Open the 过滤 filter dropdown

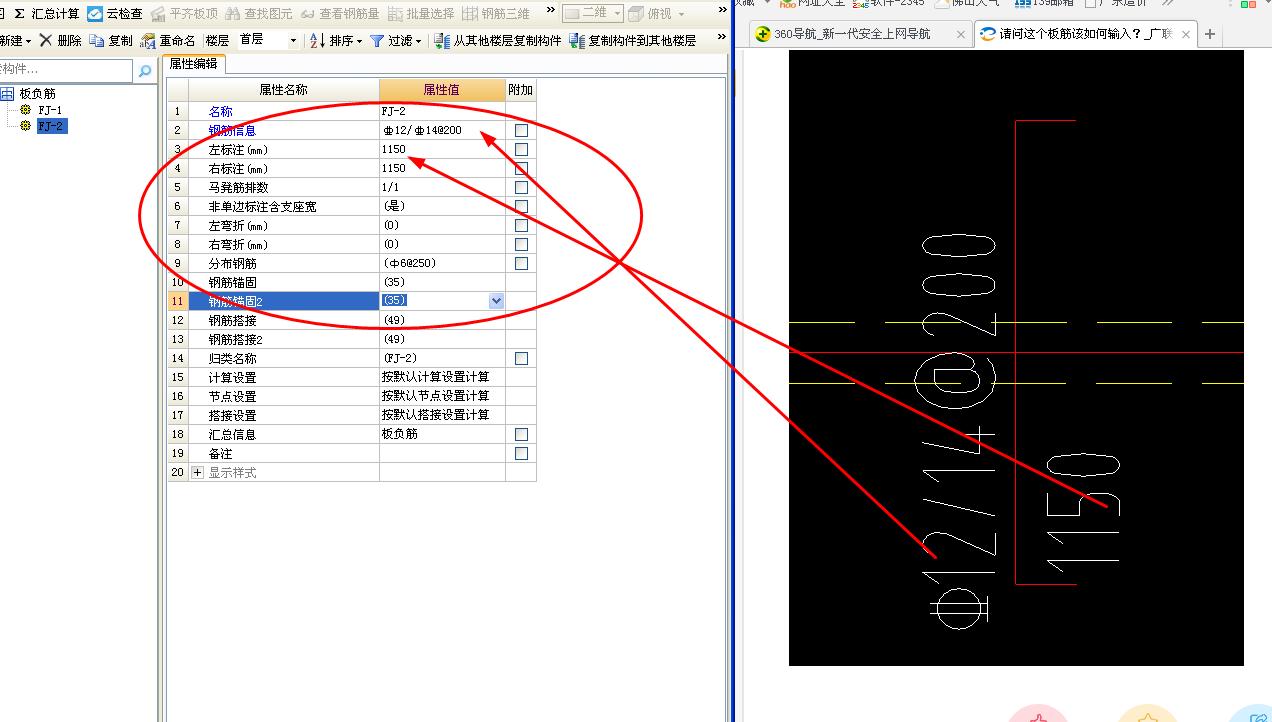[x=395, y=41]
